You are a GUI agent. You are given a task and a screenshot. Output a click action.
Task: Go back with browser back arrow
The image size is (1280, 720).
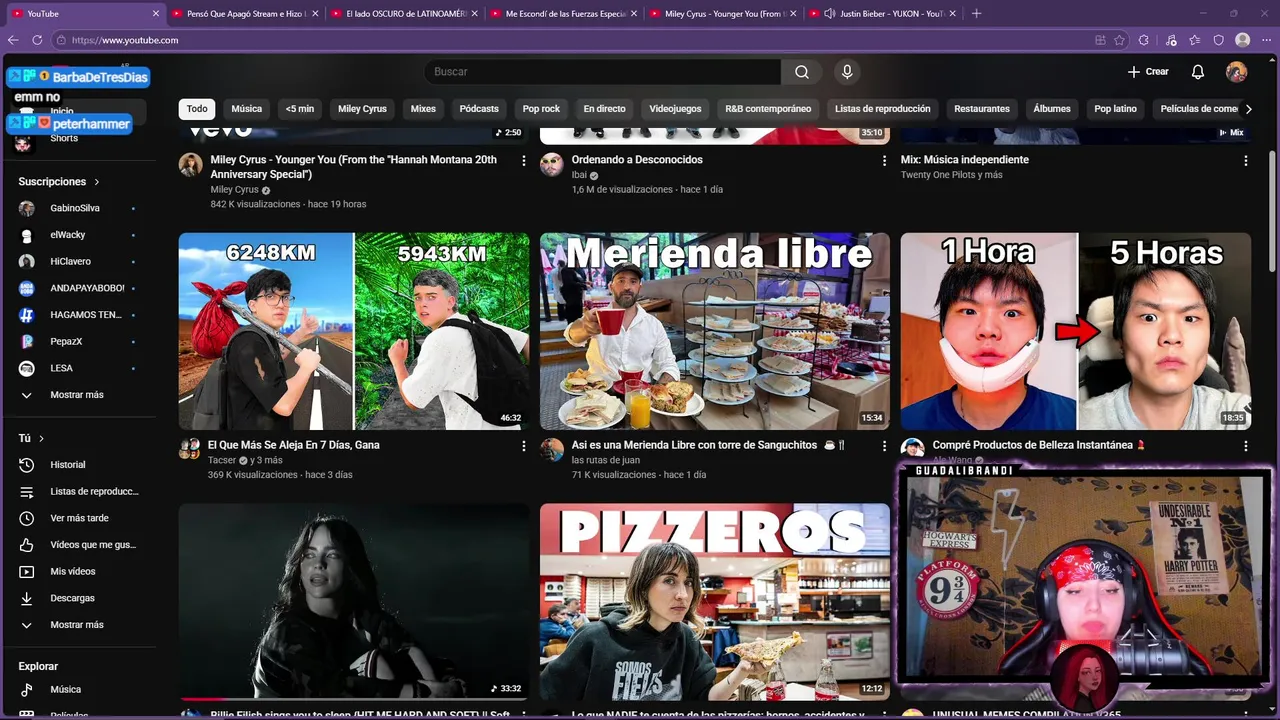pyautogui.click(x=13, y=40)
